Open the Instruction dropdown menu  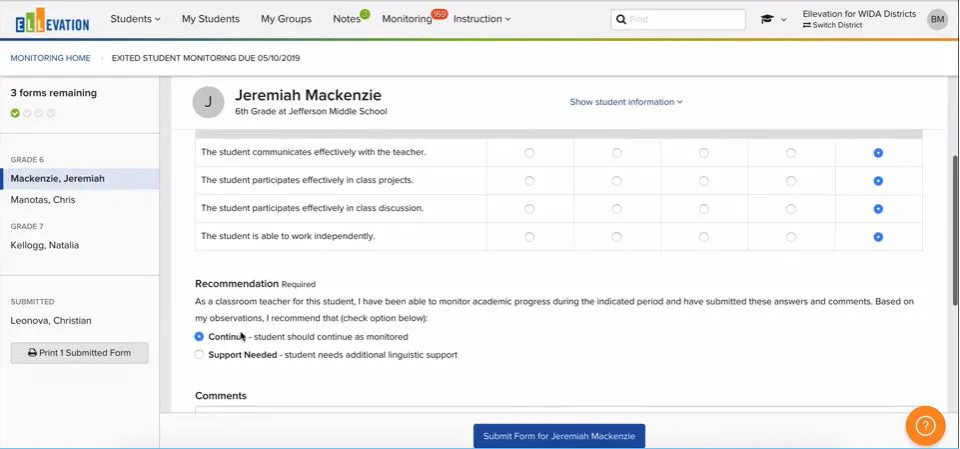(x=482, y=19)
